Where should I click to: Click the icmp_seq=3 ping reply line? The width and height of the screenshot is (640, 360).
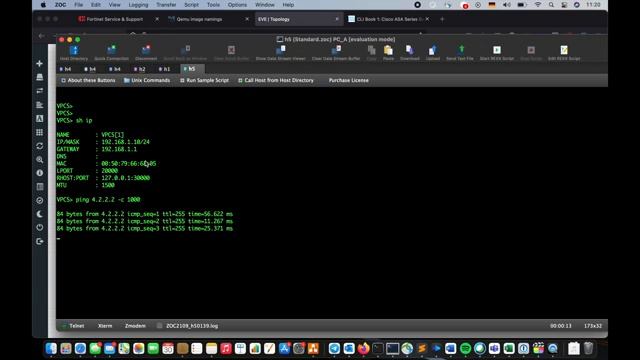pyautogui.click(x=145, y=229)
